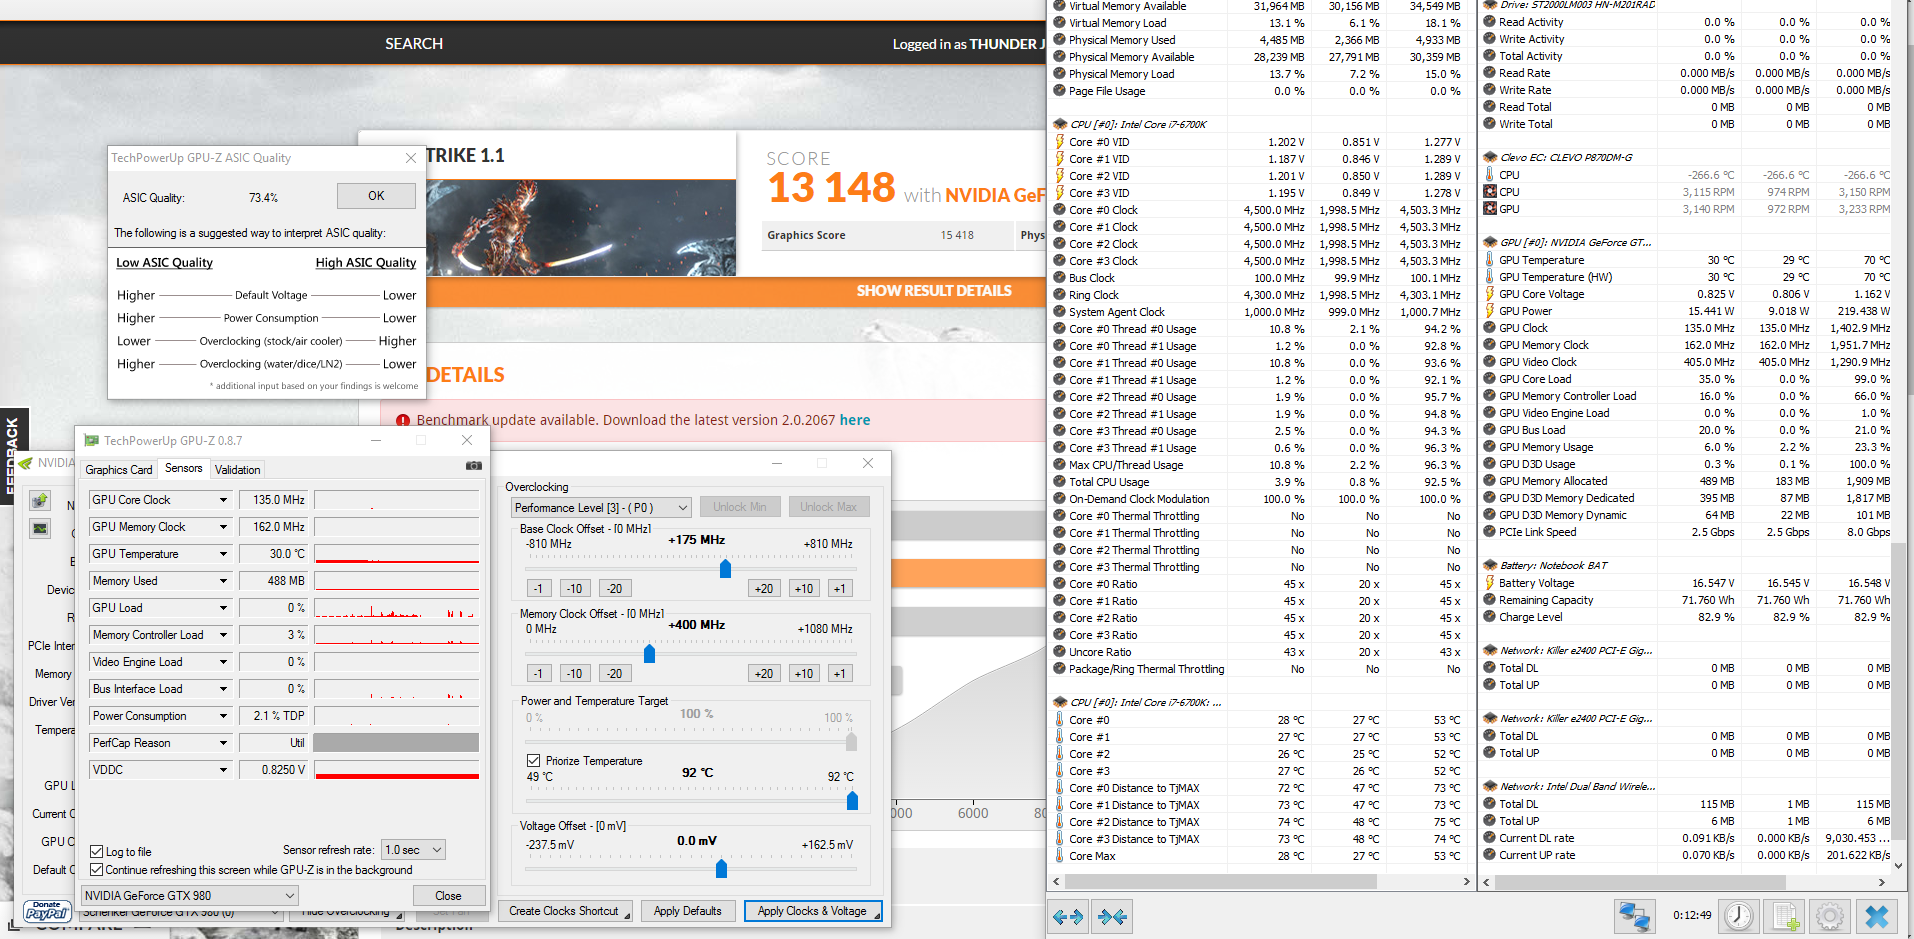
Task: Click the icon beside Drive ST2000LM003 header
Action: coord(1490,5)
